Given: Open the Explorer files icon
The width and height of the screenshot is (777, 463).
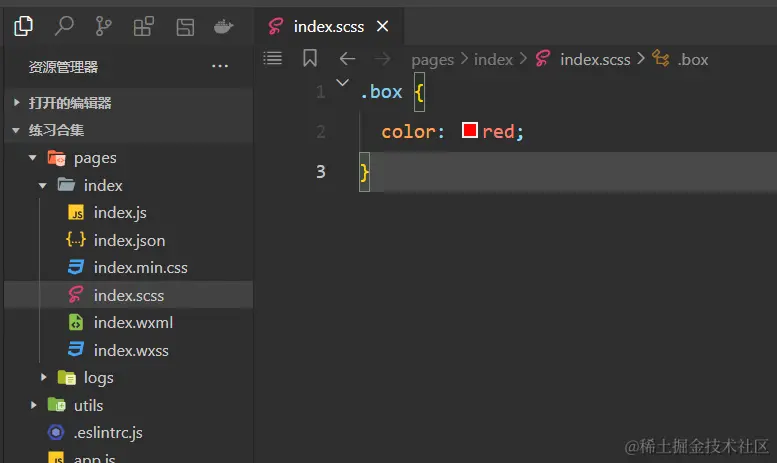Looking at the screenshot, I should [24, 26].
